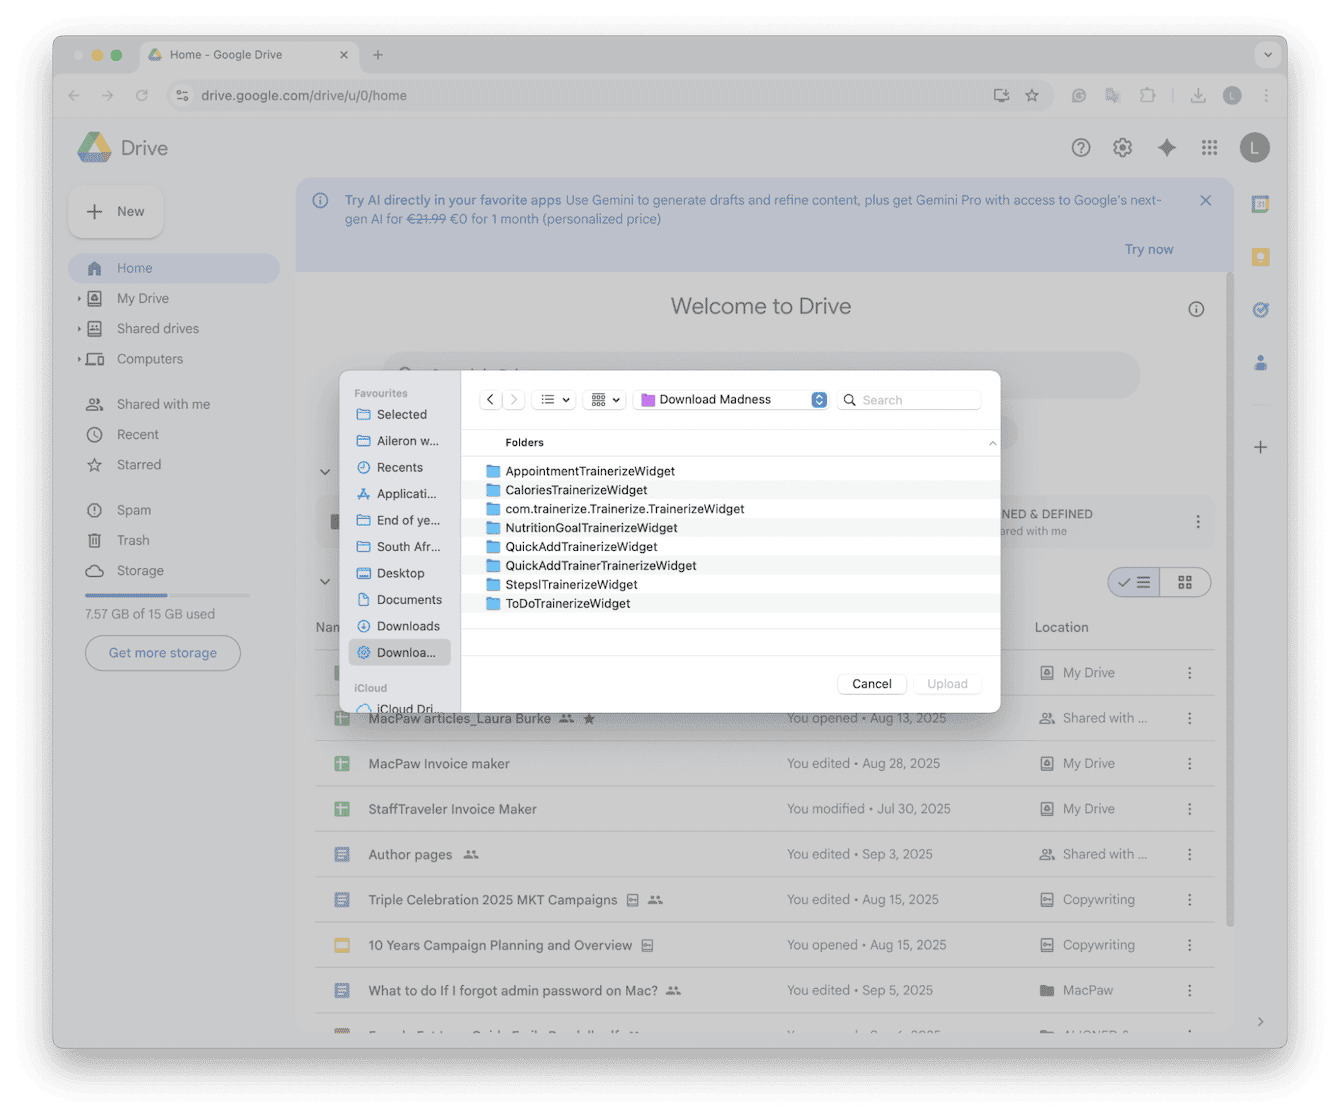Expand the Computers section in the sidebar
Image resolution: width=1340 pixels, height=1119 pixels.
pyautogui.click(x=80, y=359)
